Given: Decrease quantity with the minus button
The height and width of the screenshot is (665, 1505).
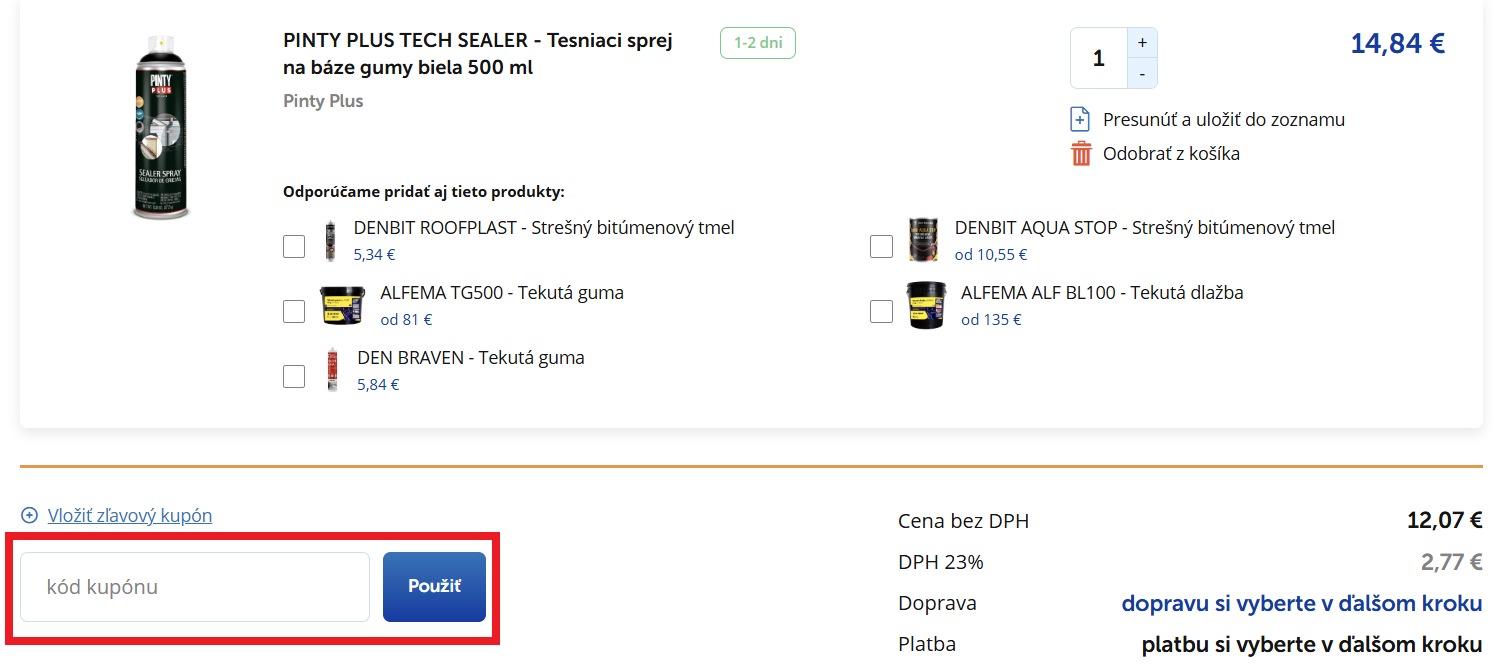Looking at the screenshot, I should click(x=1142, y=73).
